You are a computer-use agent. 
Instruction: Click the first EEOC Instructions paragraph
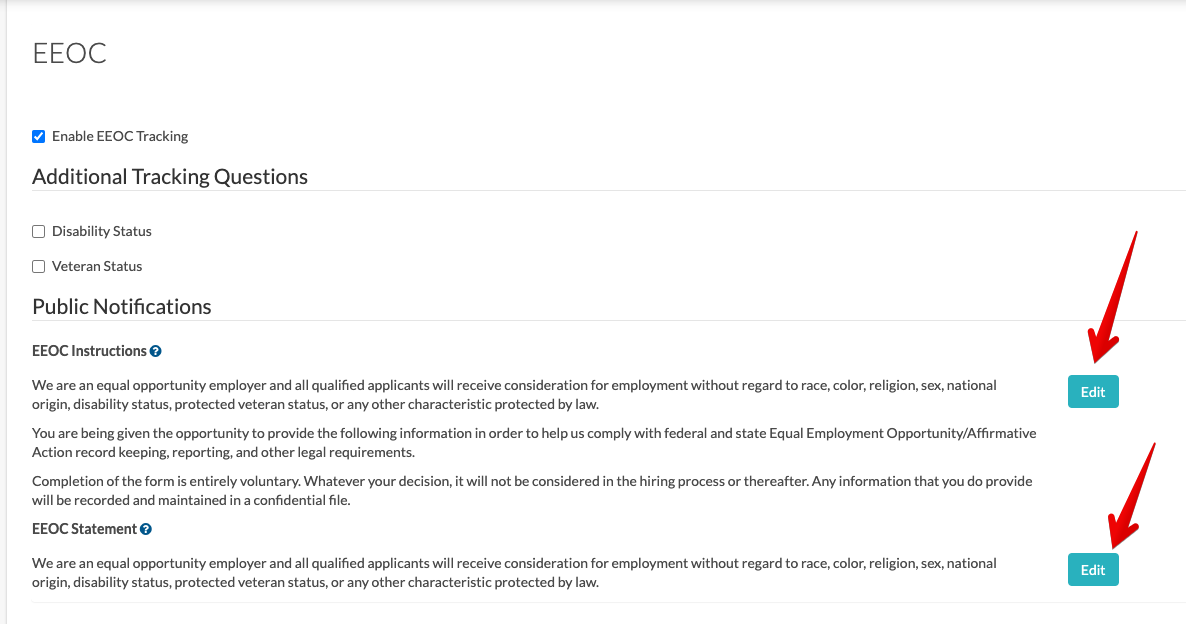click(514, 394)
